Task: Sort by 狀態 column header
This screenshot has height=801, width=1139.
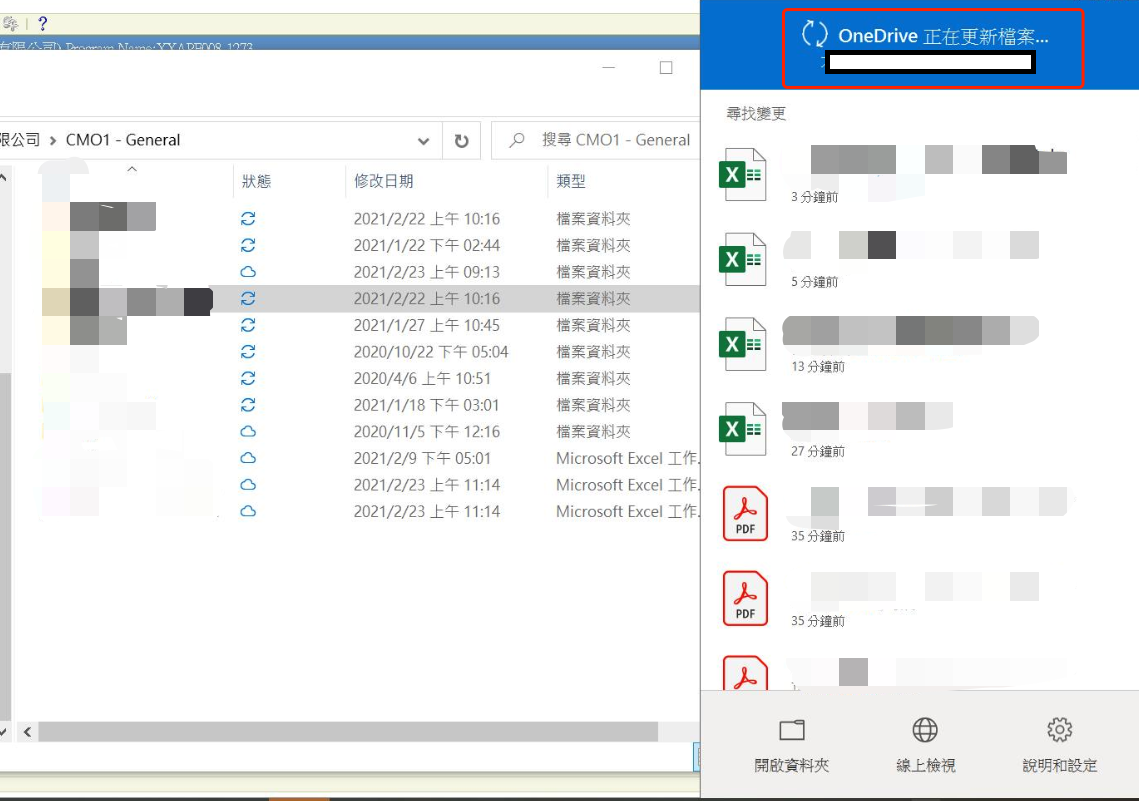Action: (x=256, y=182)
